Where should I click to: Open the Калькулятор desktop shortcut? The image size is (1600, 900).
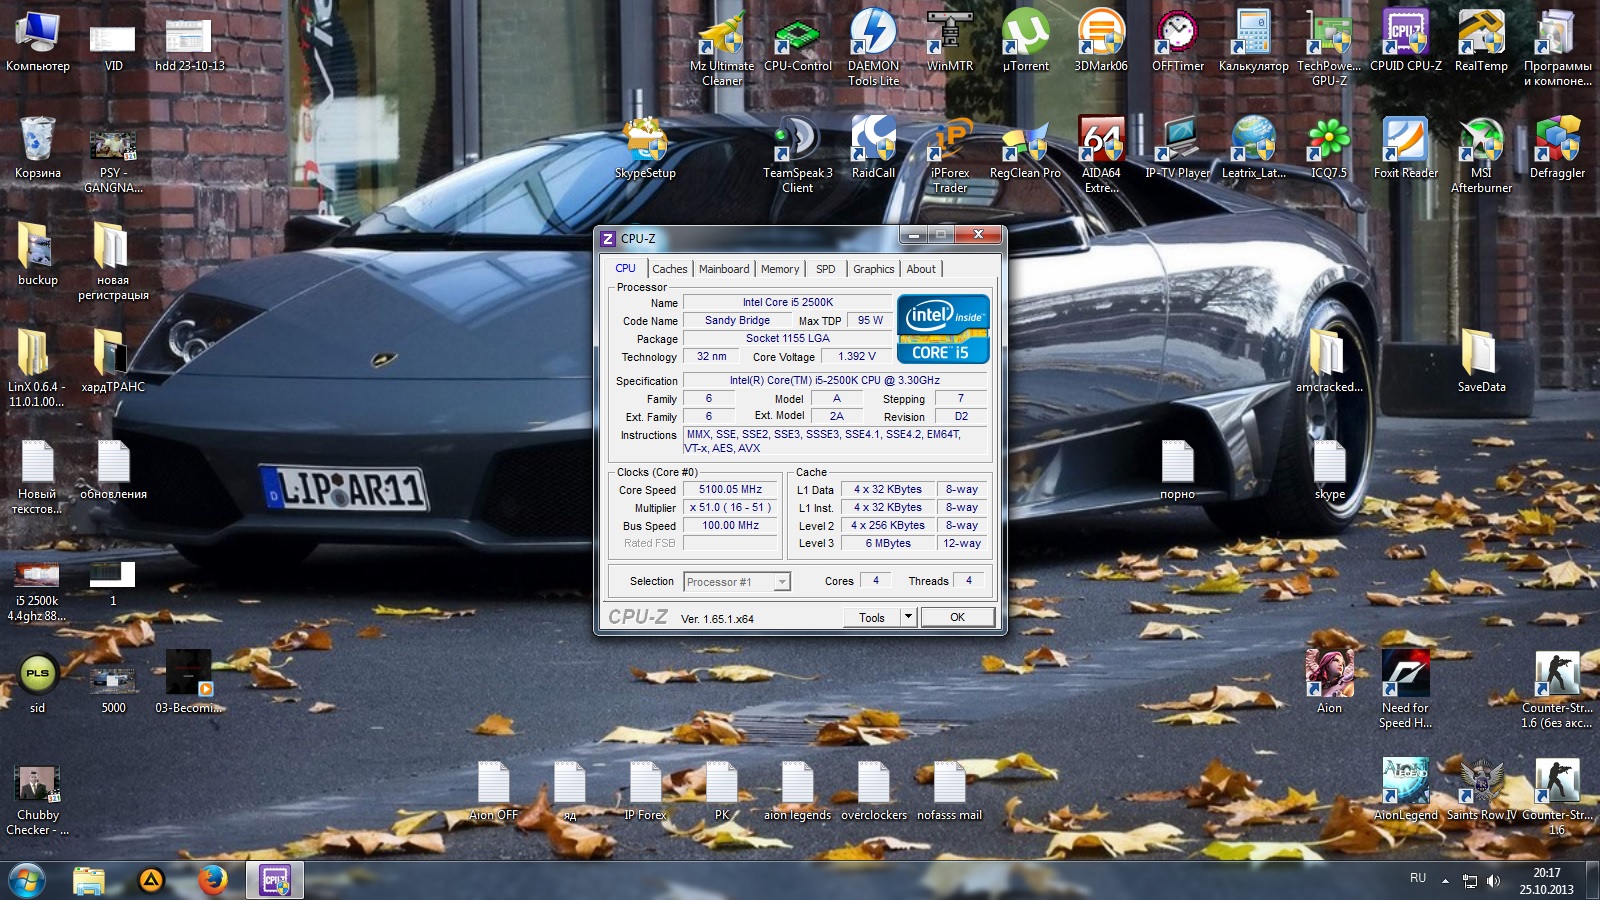tap(1253, 41)
